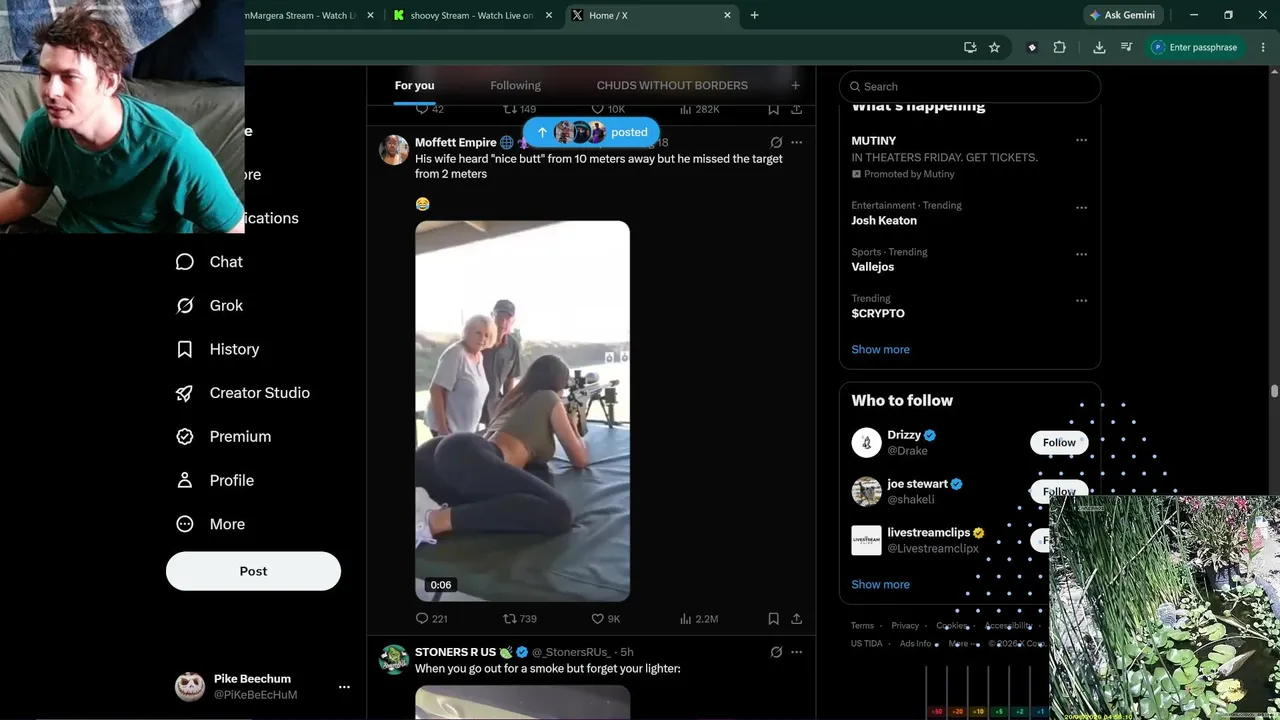Close the shoovy Stream browser tab

pyautogui.click(x=549, y=15)
